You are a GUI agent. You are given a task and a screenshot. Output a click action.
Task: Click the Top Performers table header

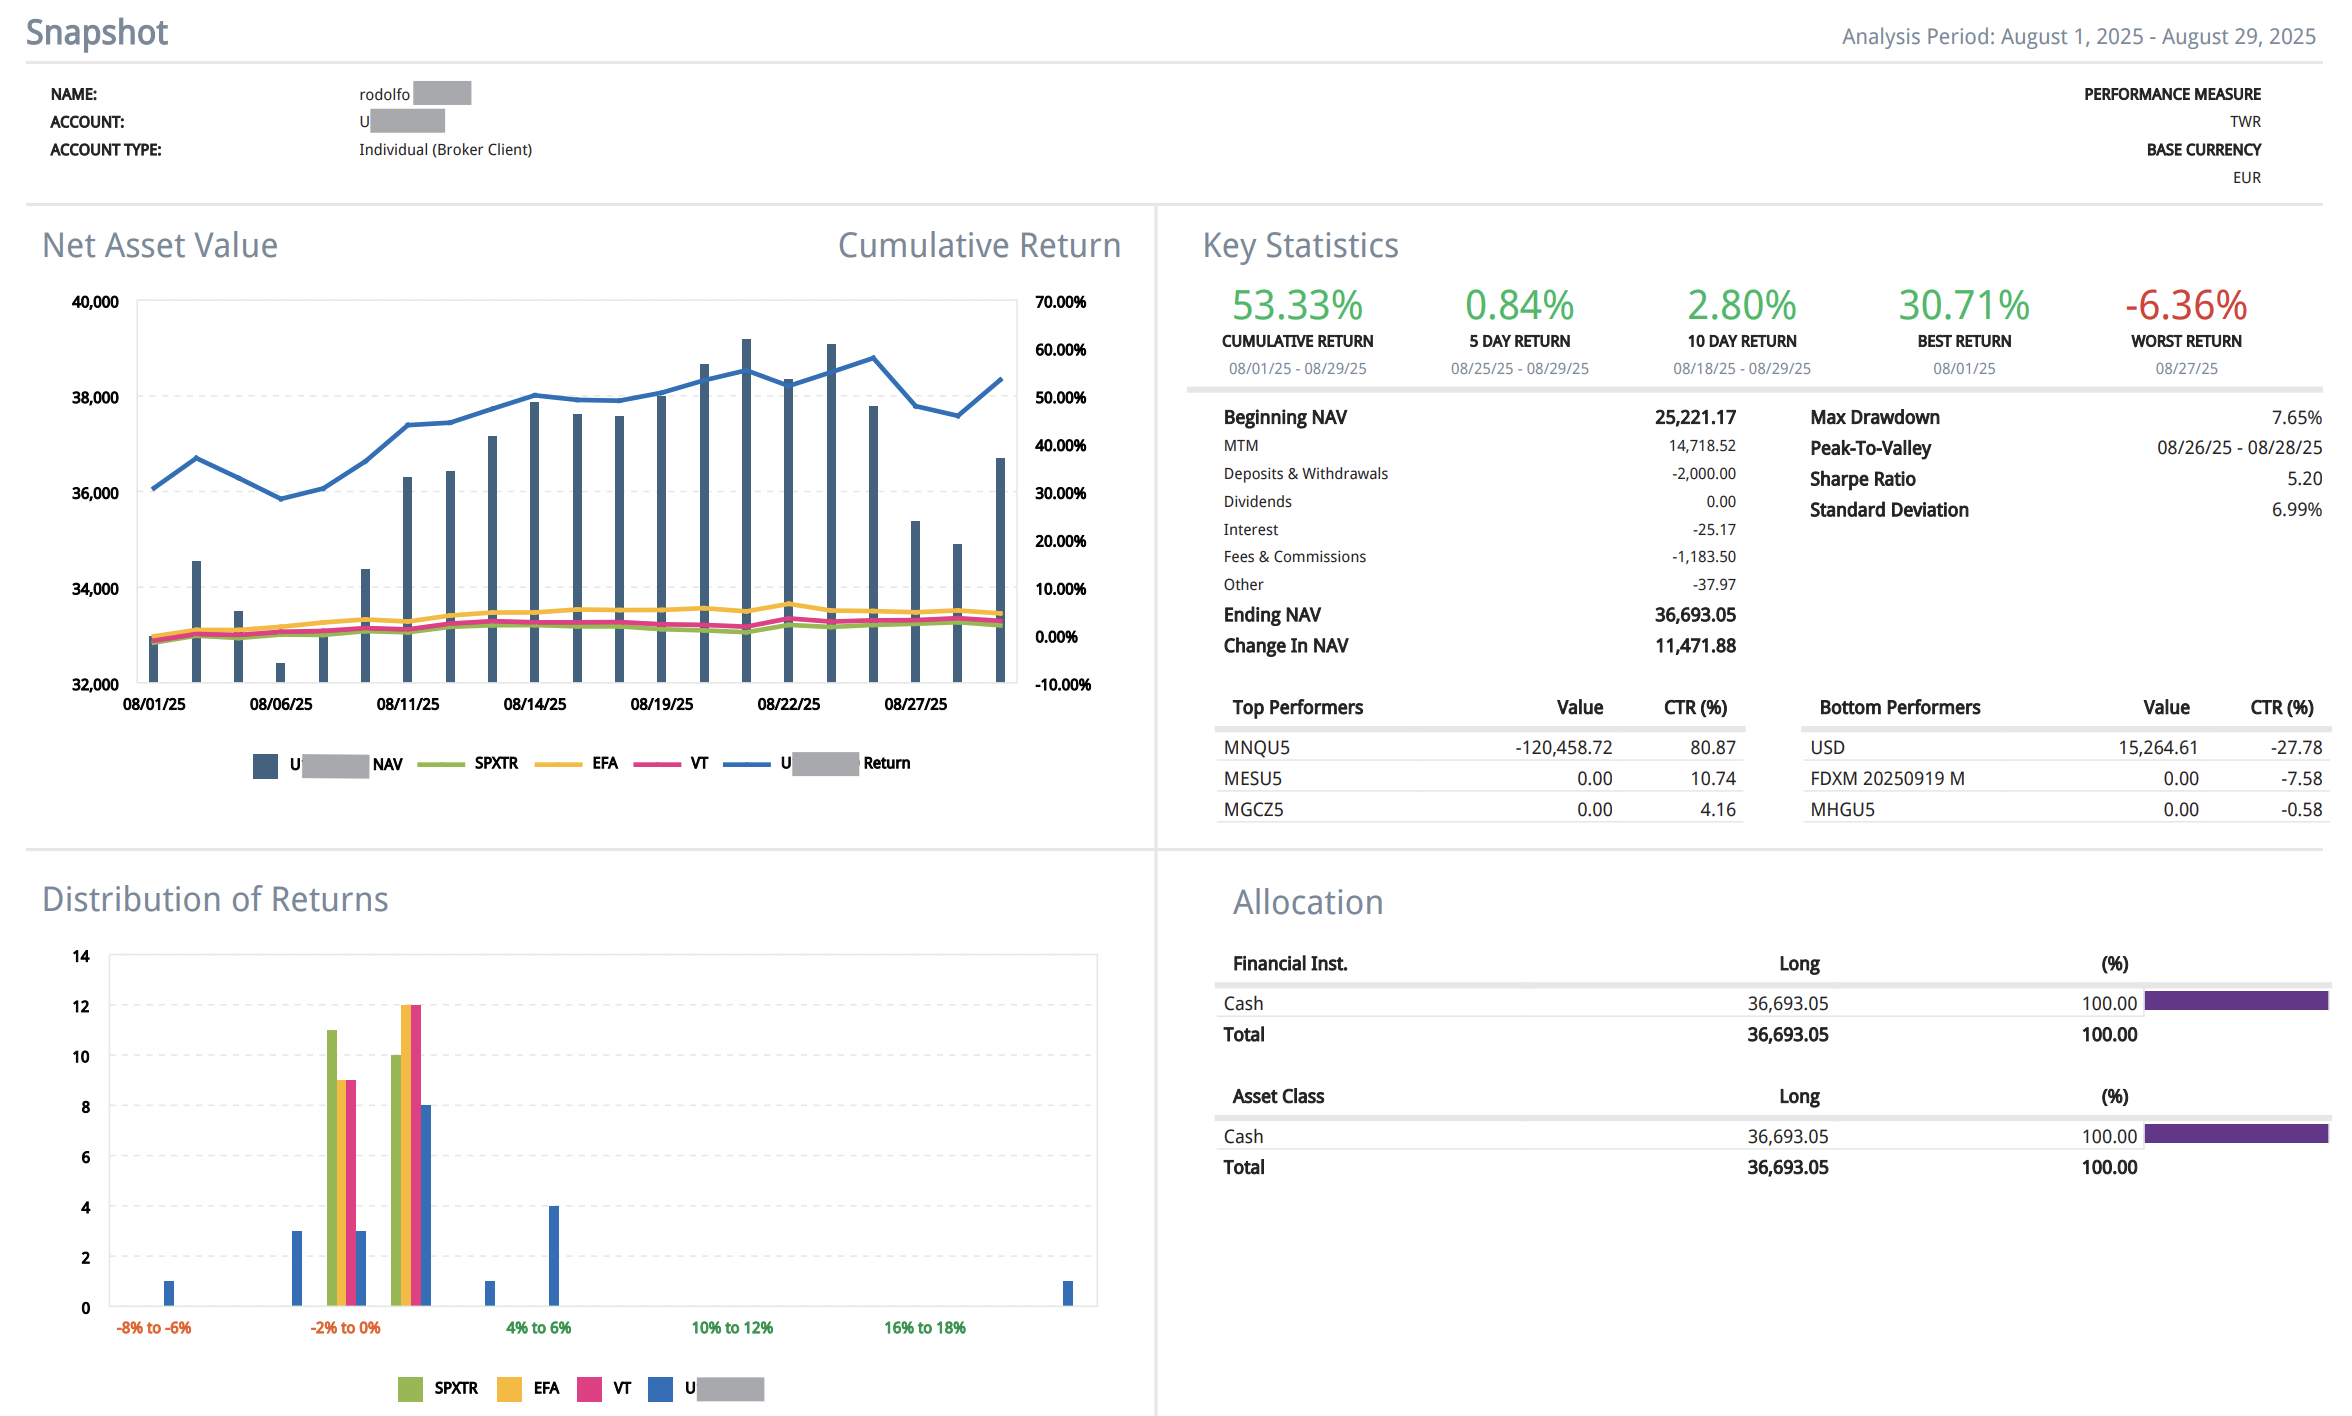pos(1297,708)
